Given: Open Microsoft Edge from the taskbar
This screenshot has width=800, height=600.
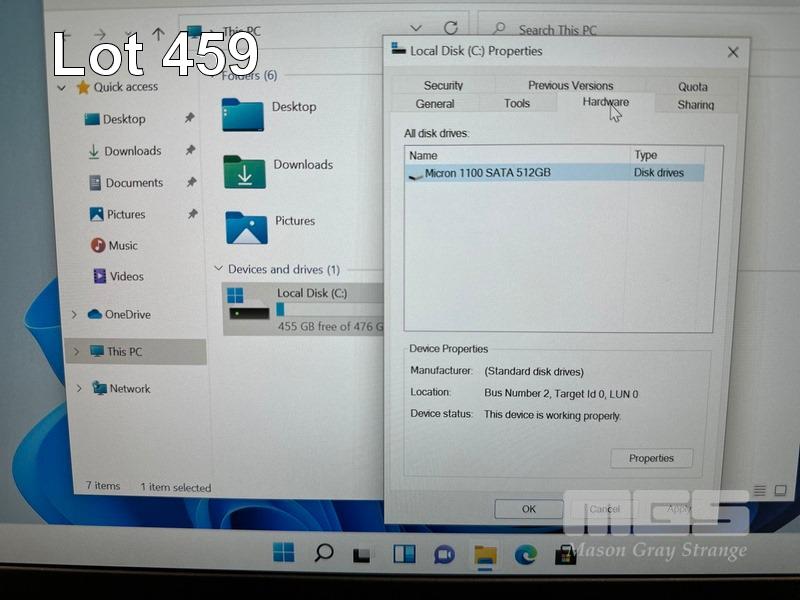Looking at the screenshot, I should [526, 554].
